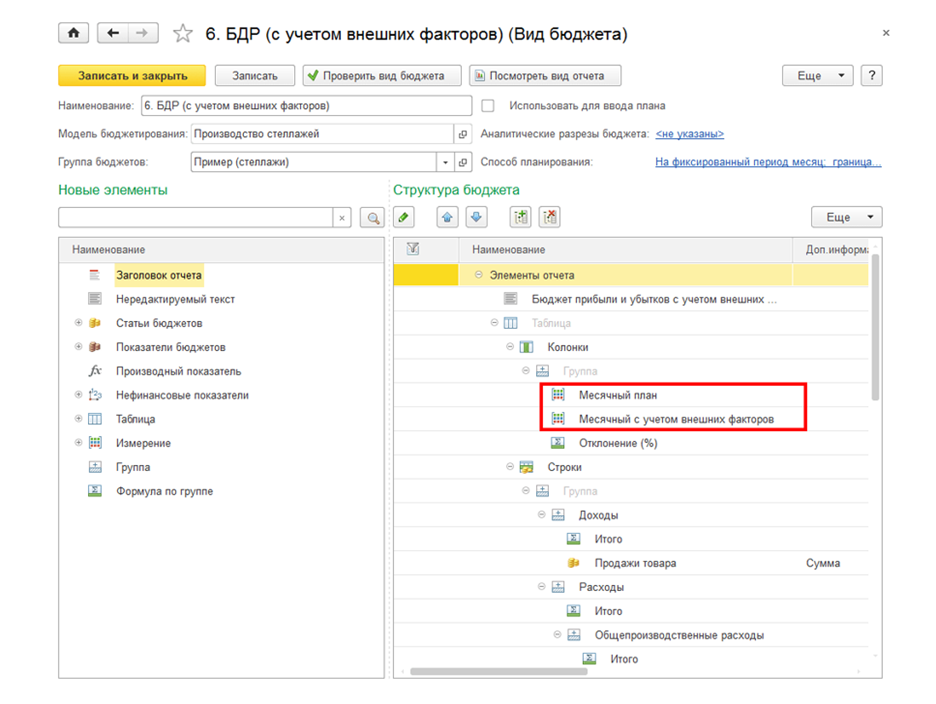Expand the Показатели бюджетов node
The width and height of the screenshot is (936, 704).
coord(78,347)
